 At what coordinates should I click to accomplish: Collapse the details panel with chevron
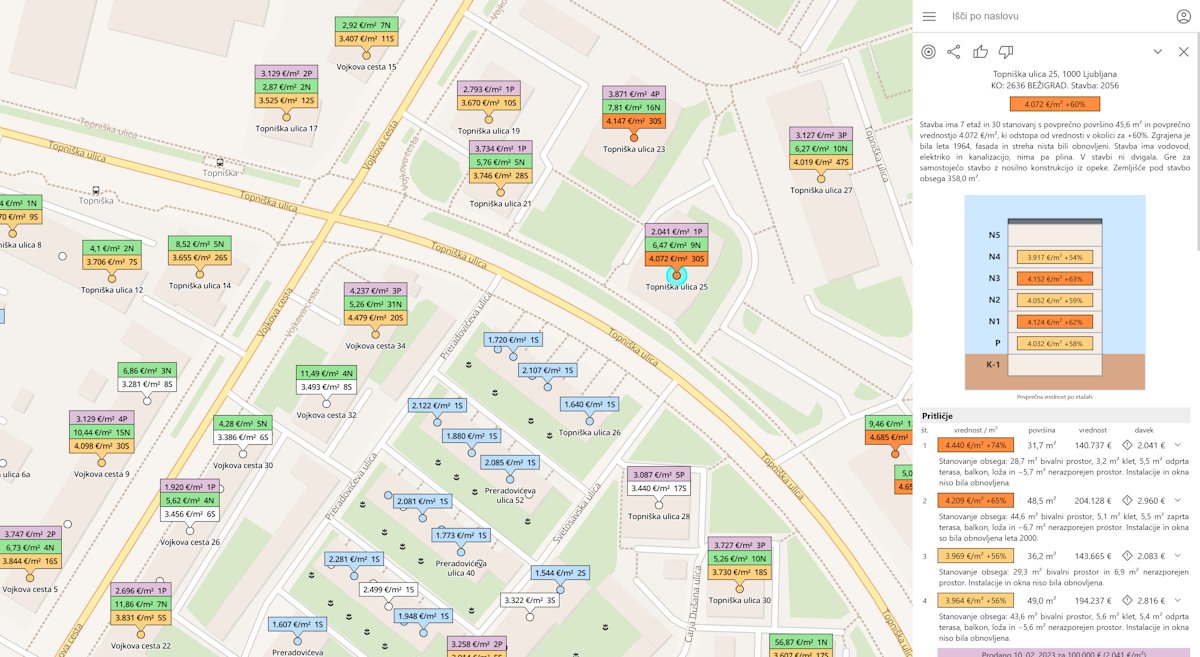[1158, 52]
